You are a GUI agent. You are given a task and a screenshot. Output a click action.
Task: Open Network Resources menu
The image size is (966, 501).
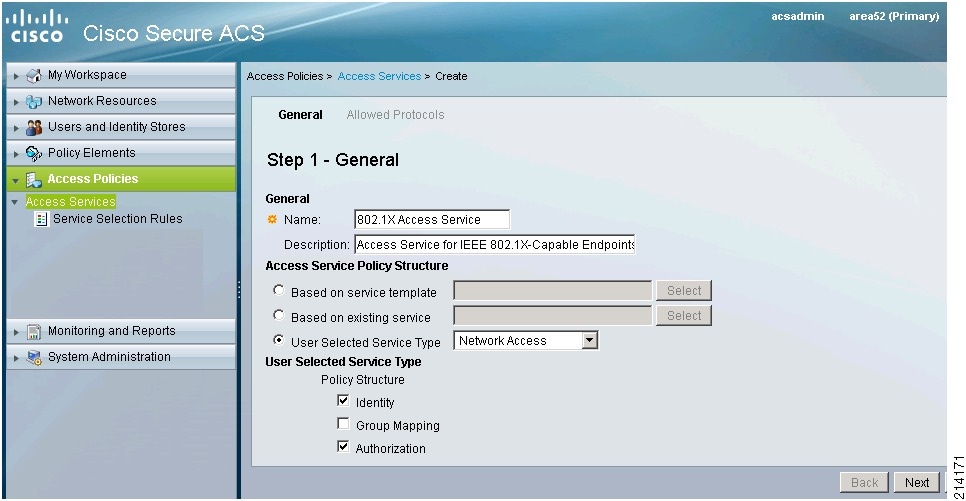tap(121, 101)
